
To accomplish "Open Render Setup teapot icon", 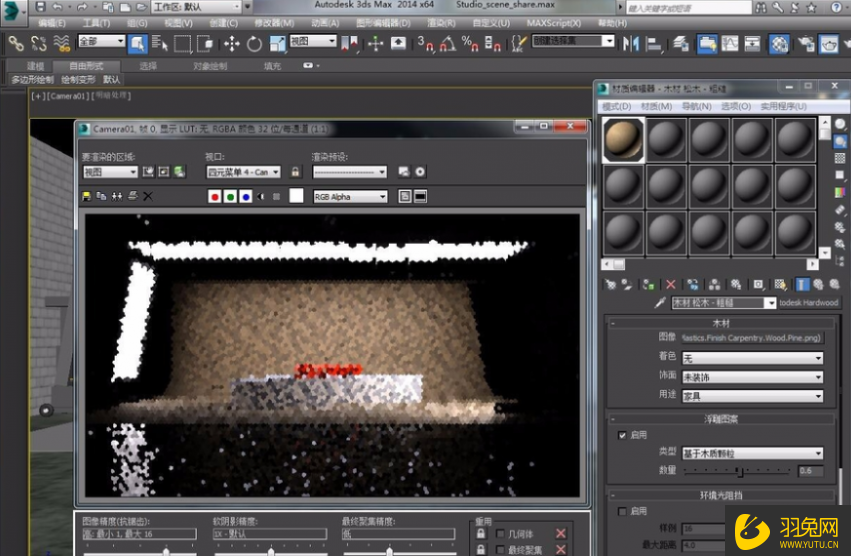I will (x=806, y=43).
